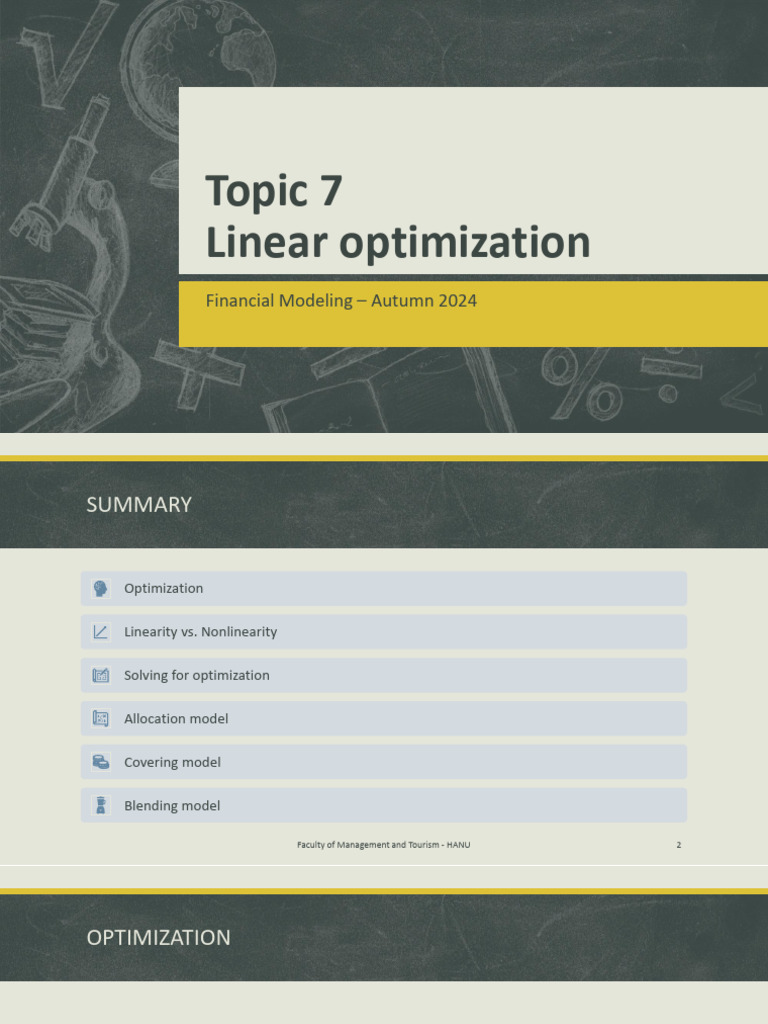Select the Solving for optimization item
The height and width of the screenshot is (1024, 768).
click(x=383, y=675)
